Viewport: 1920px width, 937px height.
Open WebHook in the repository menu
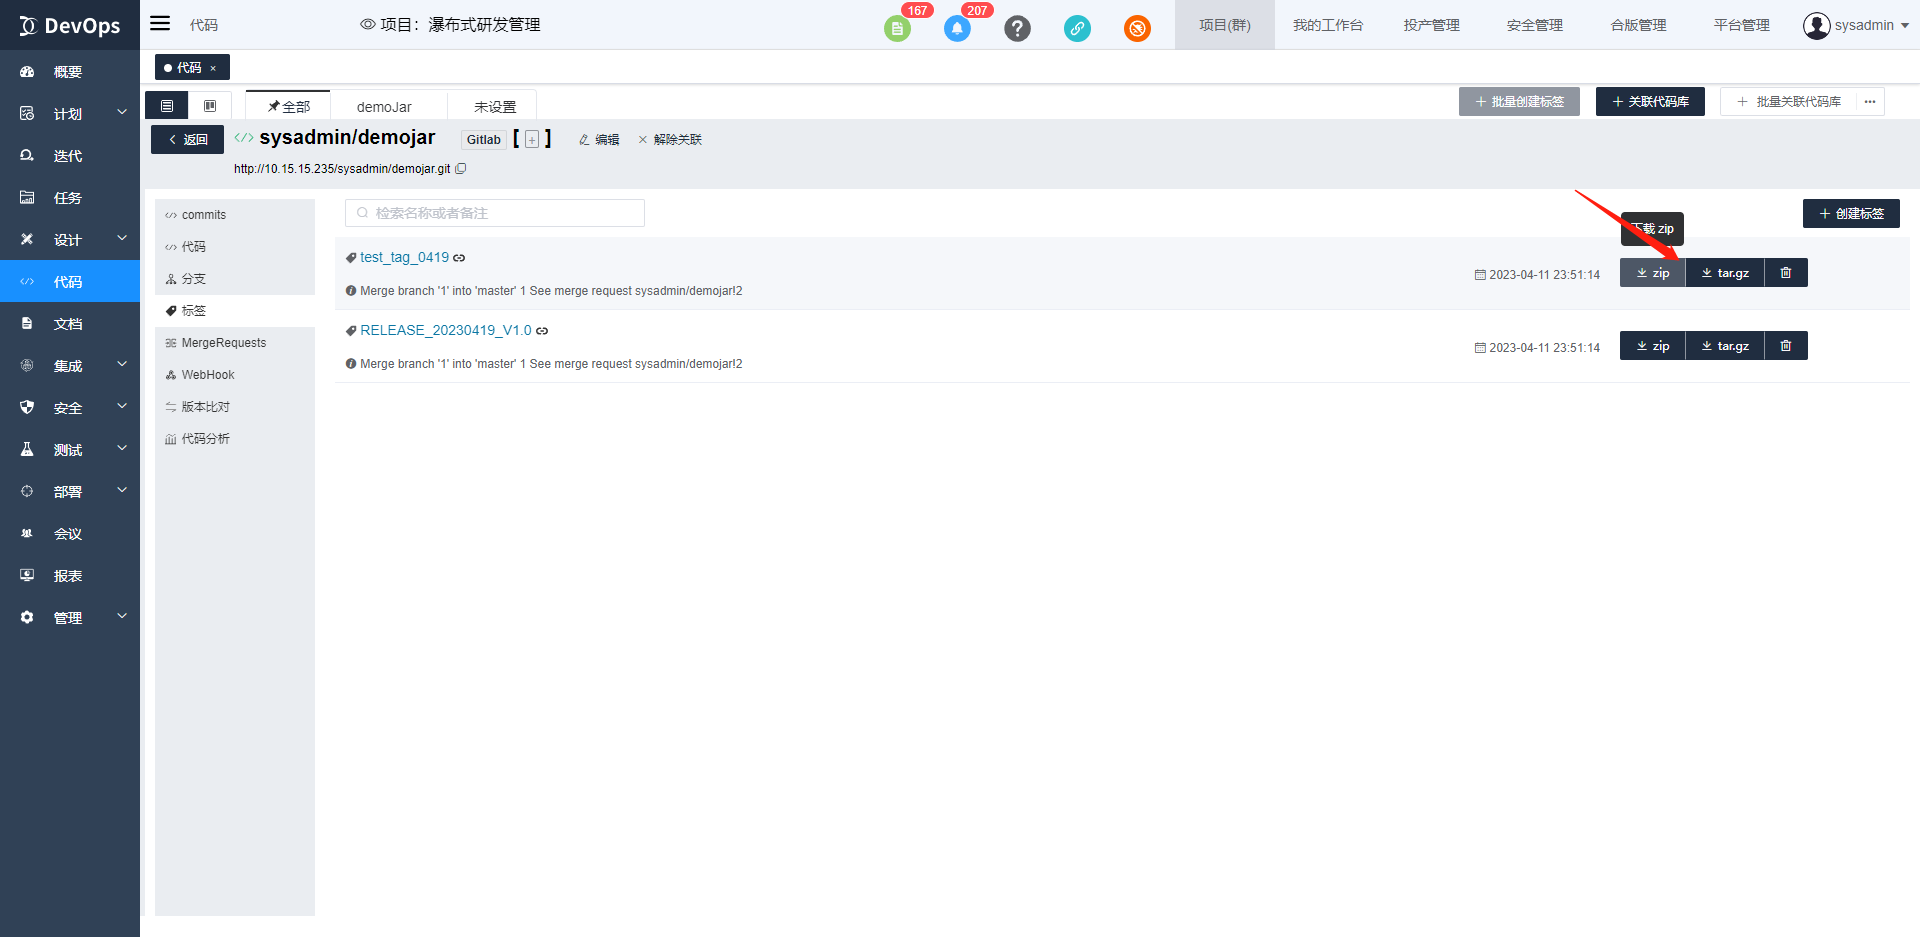pyautogui.click(x=235, y=375)
